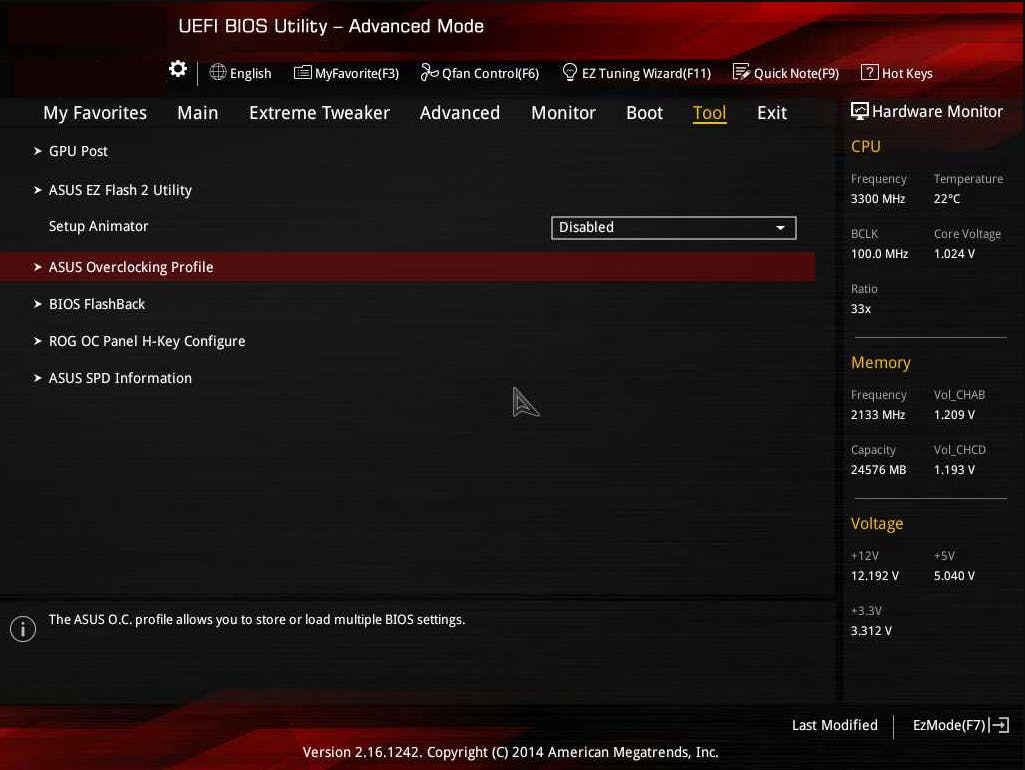Click the info icon beside the help text
This screenshot has width=1025, height=770.
click(x=23, y=629)
